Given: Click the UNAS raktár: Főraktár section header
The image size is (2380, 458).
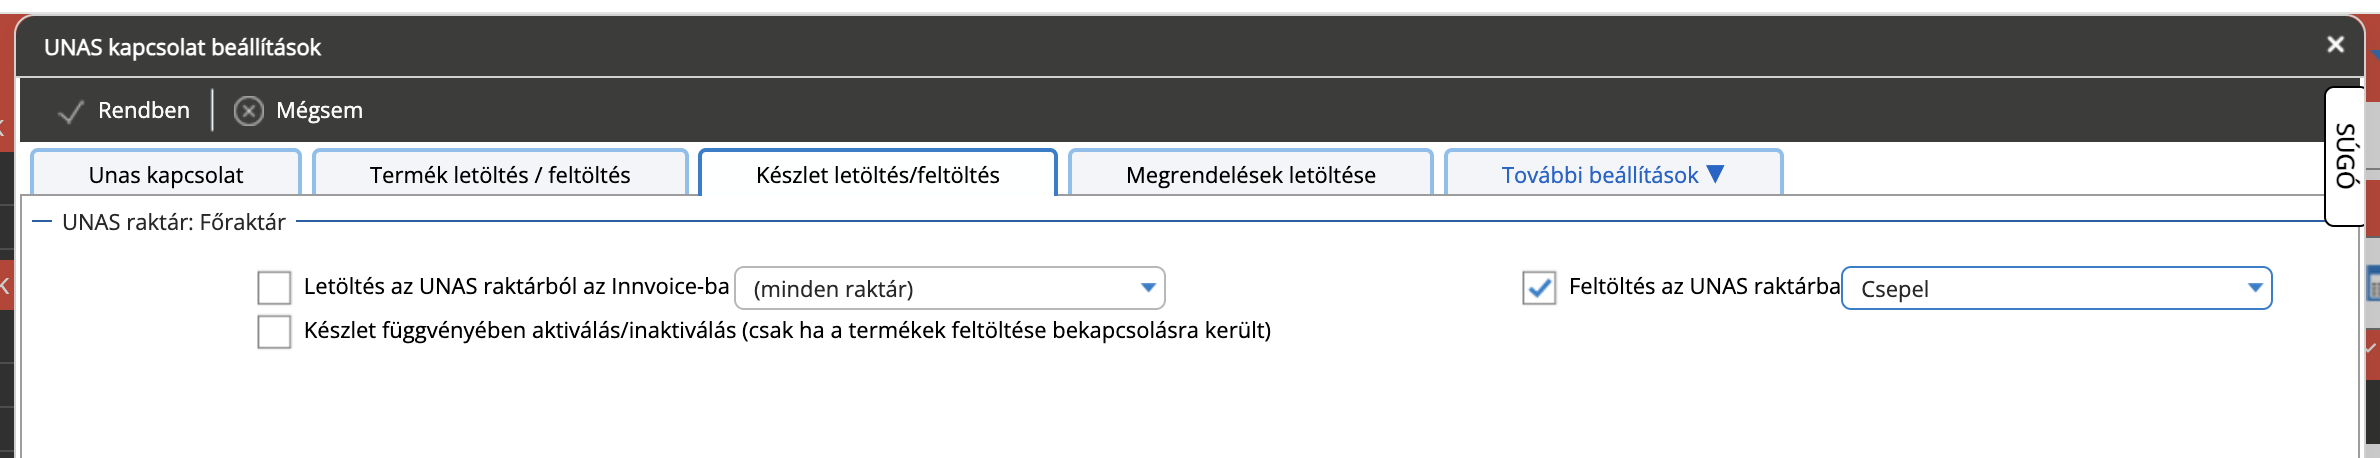Looking at the screenshot, I should click(x=174, y=222).
